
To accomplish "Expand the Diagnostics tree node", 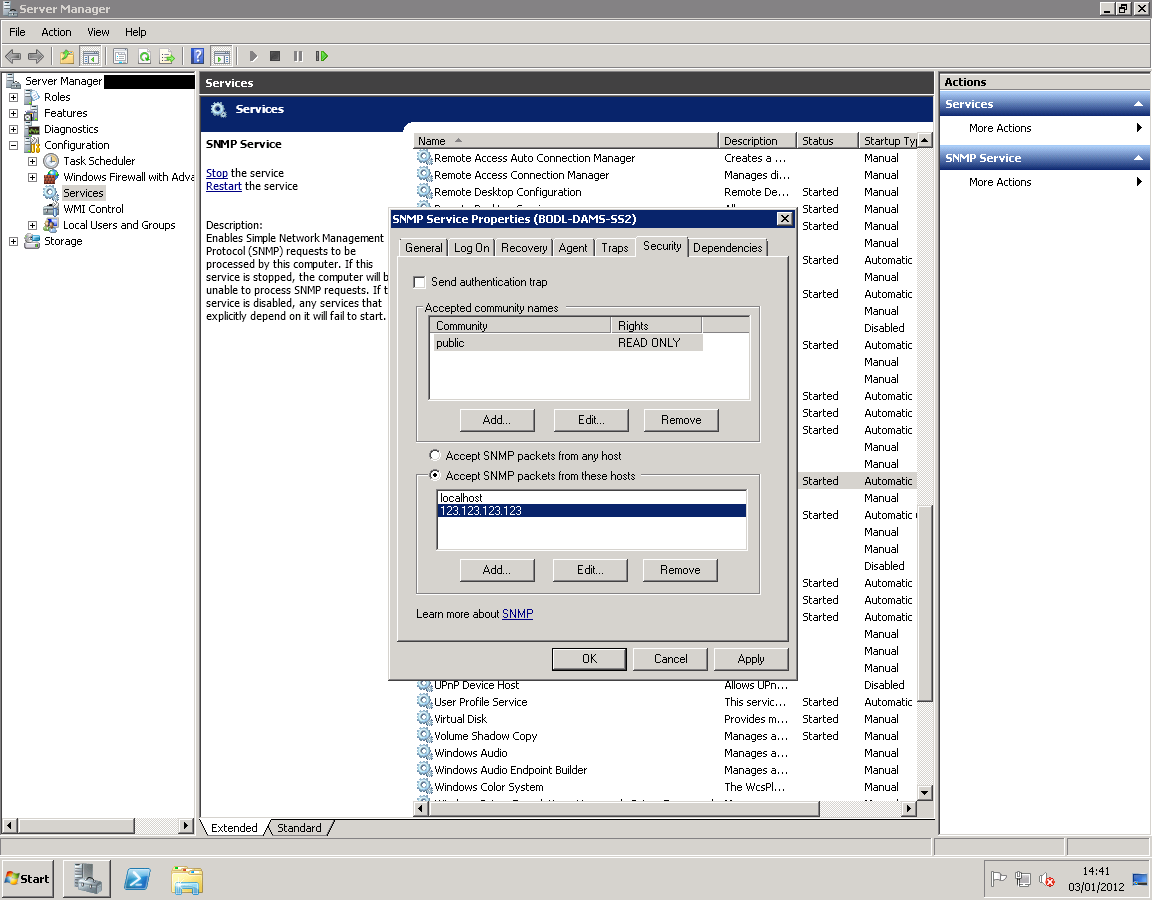I will 13,129.
